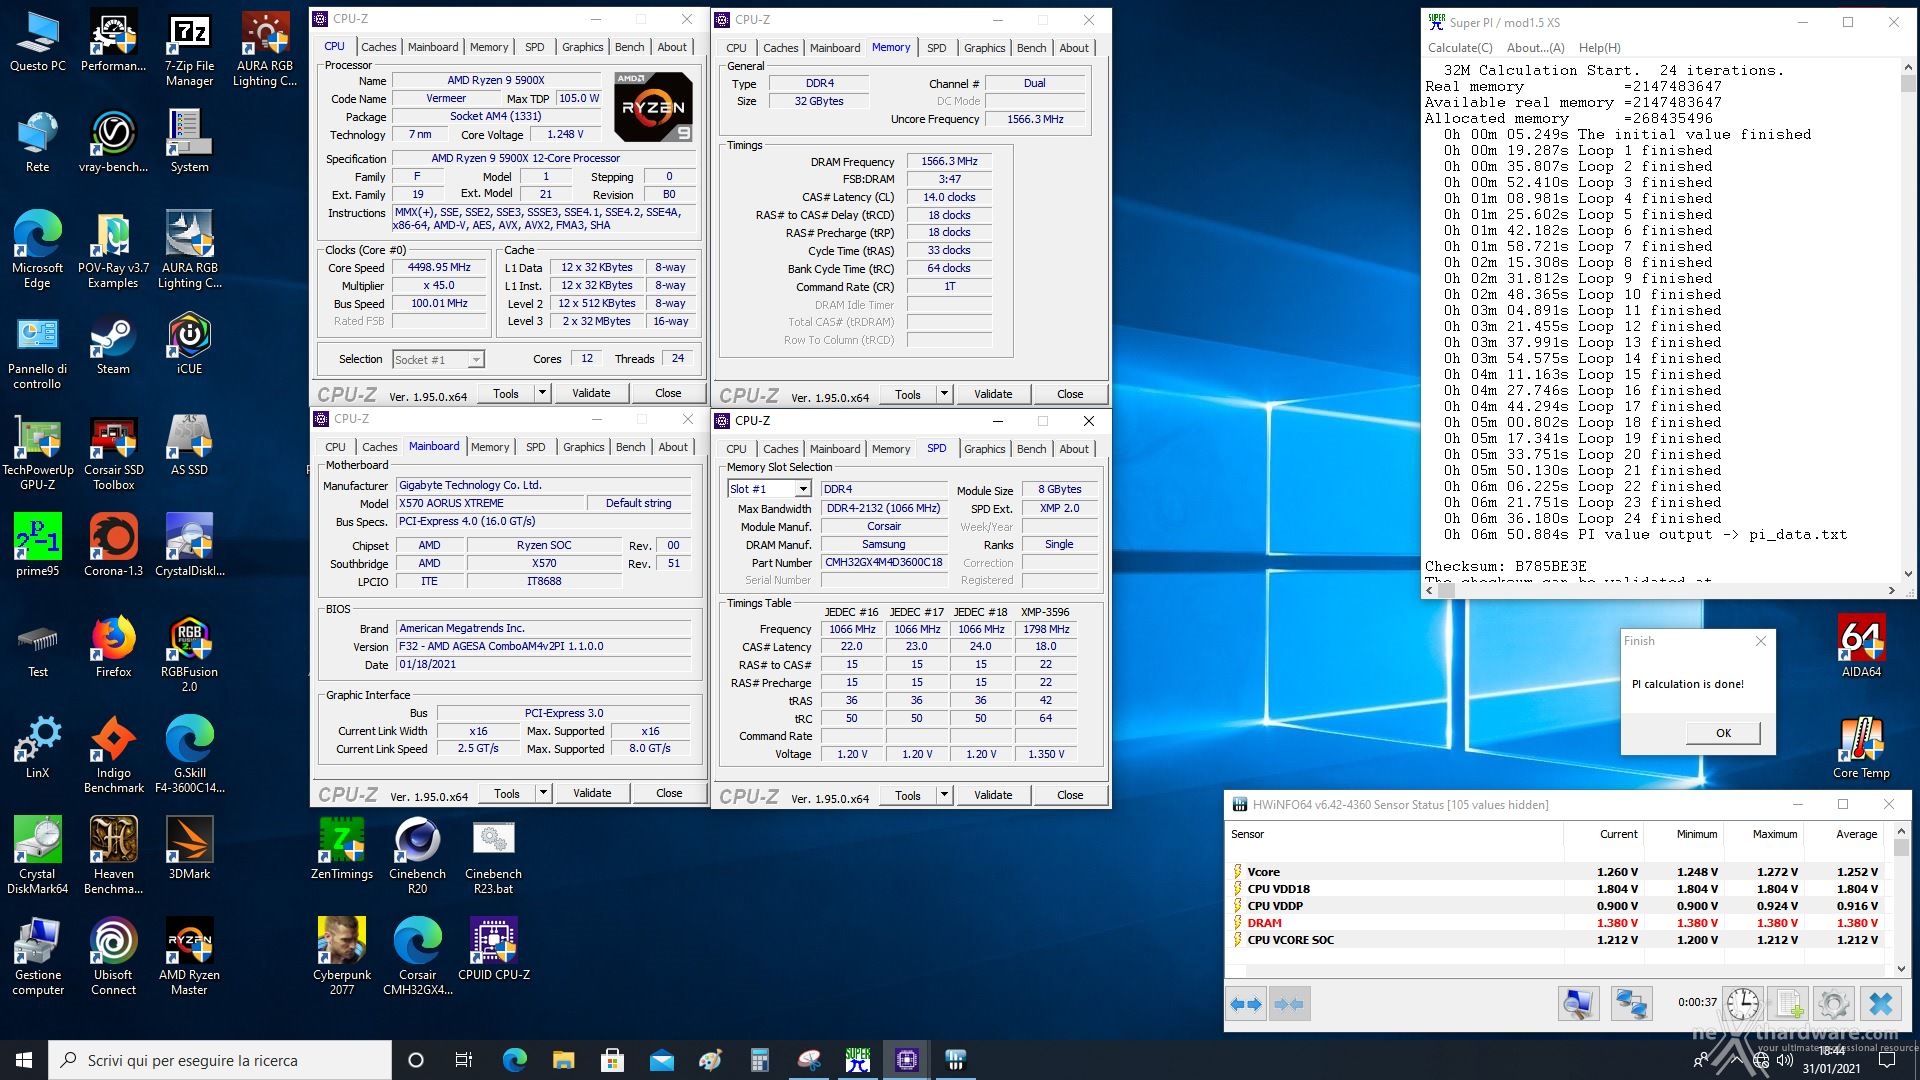This screenshot has height=1080, width=1920.
Task: Expand Socket #1 selection dropdown in CPU-Z
Action: tap(476, 359)
